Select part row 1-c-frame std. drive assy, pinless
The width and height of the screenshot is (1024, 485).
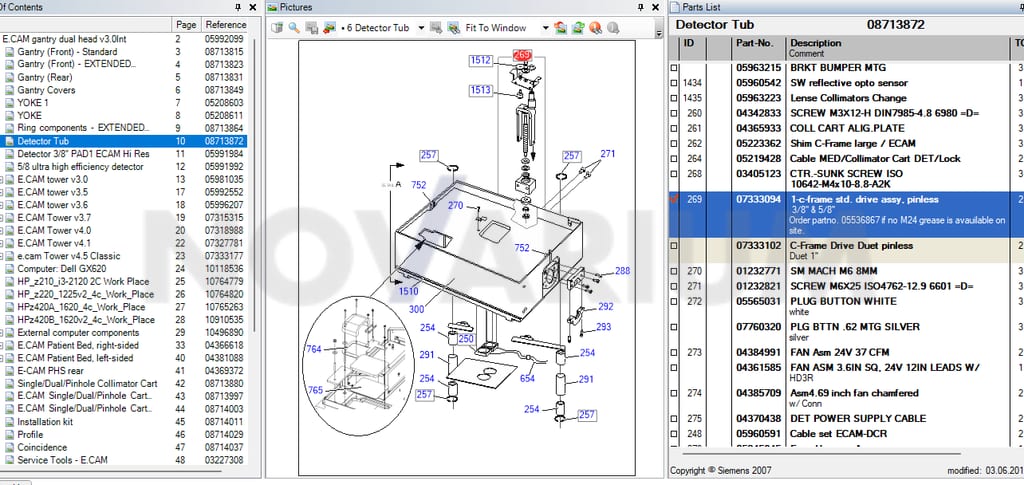click(846, 214)
